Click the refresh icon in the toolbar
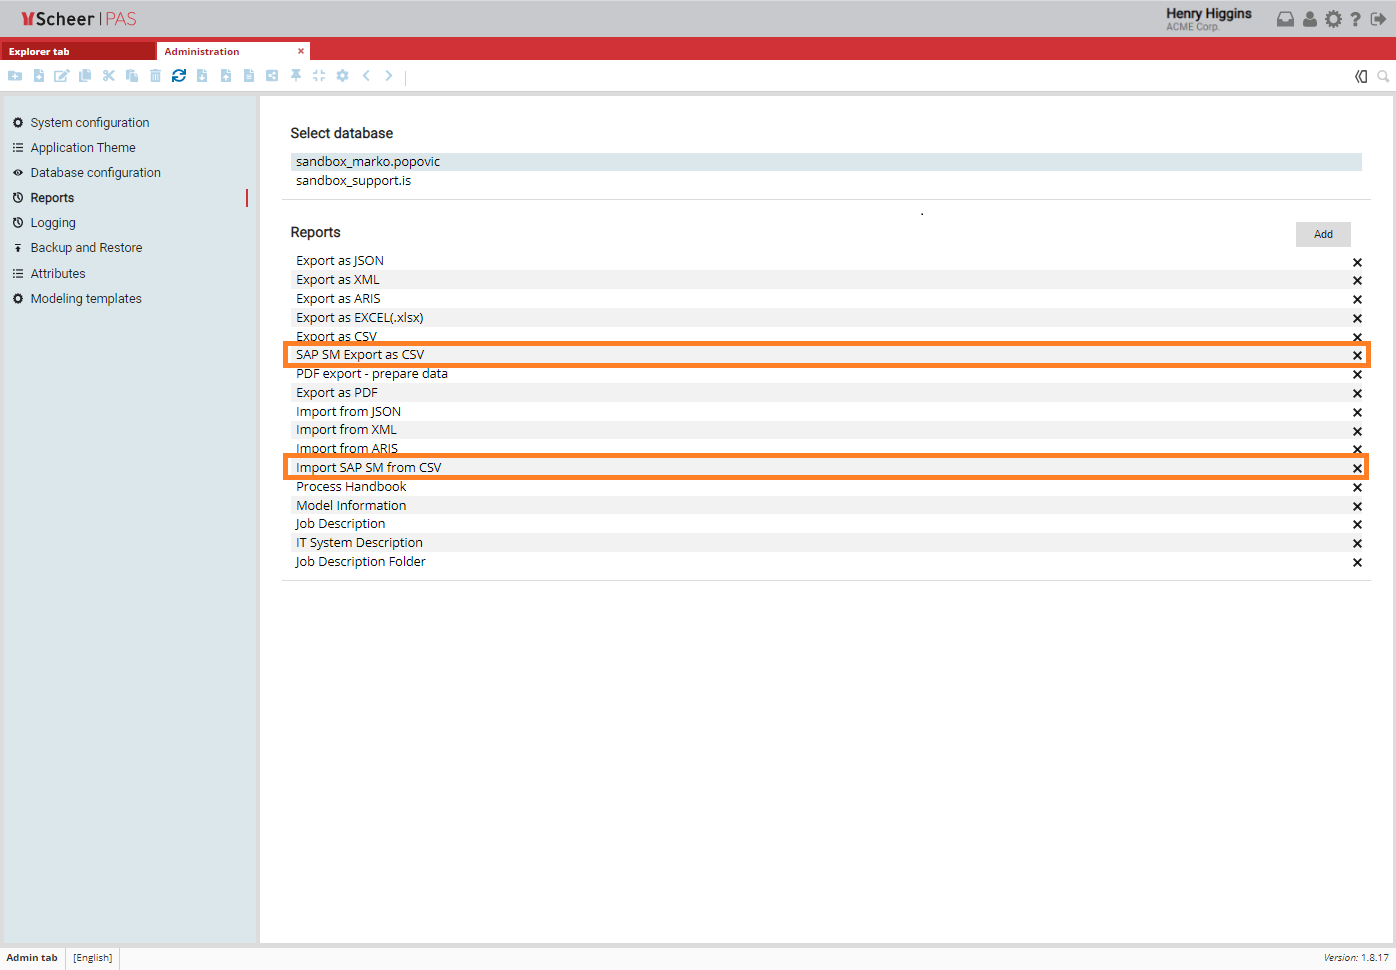The image size is (1396, 970). pyautogui.click(x=179, y=75)
